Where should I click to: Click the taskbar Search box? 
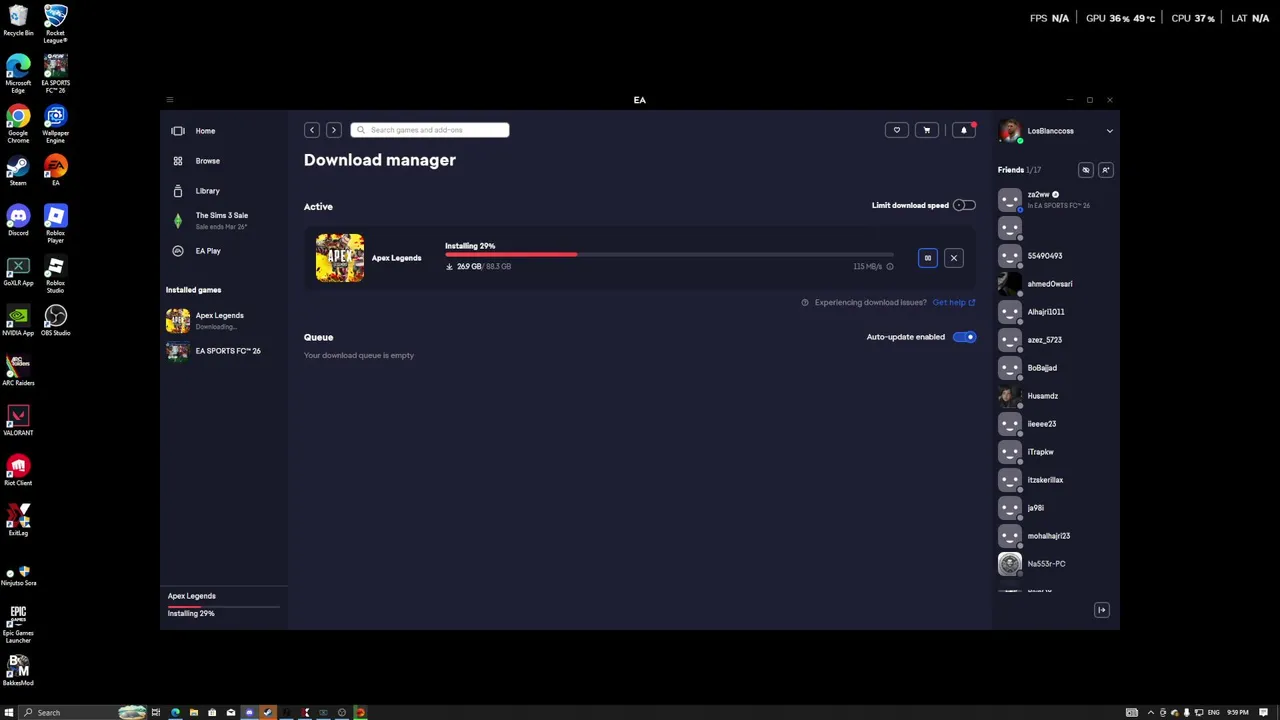point(83,713)
